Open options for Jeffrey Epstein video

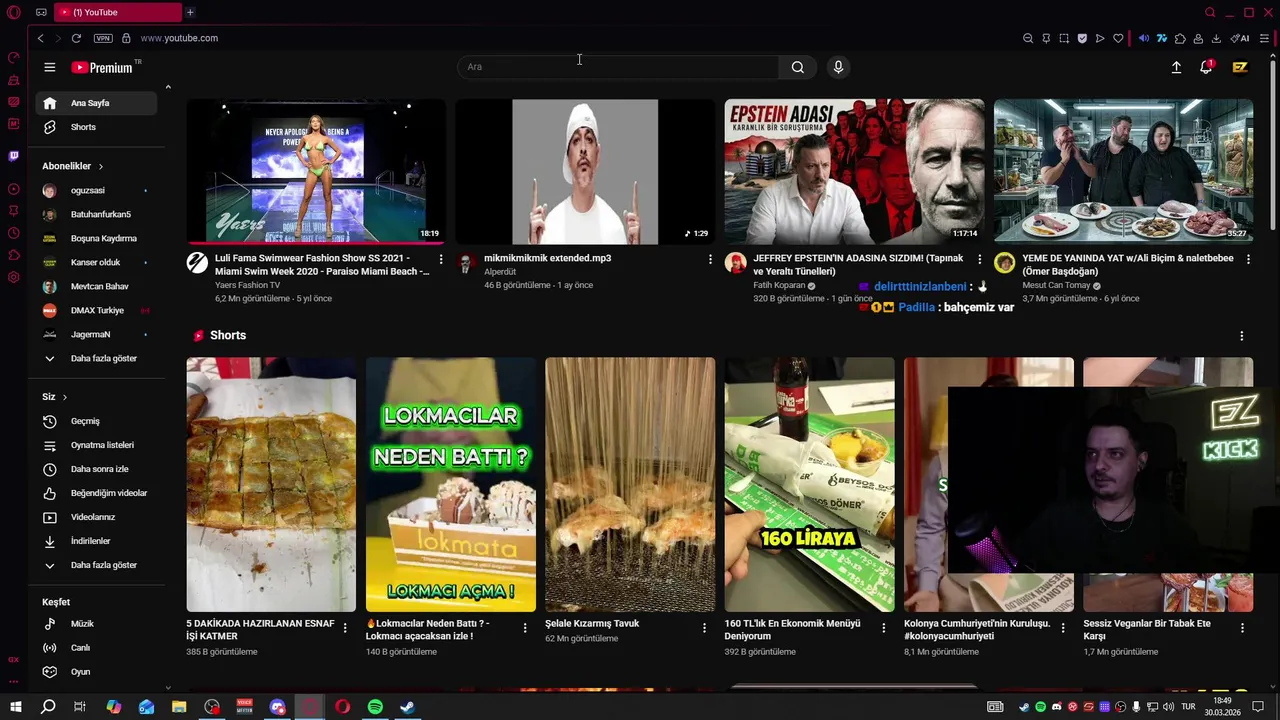(979, 259)
